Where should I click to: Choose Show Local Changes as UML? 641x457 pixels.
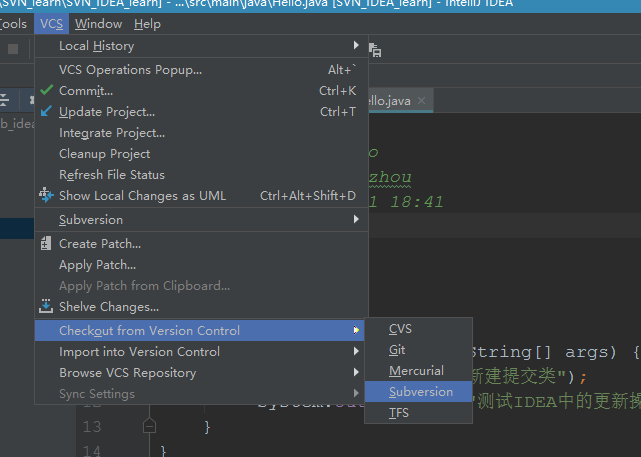pos(202,196)
